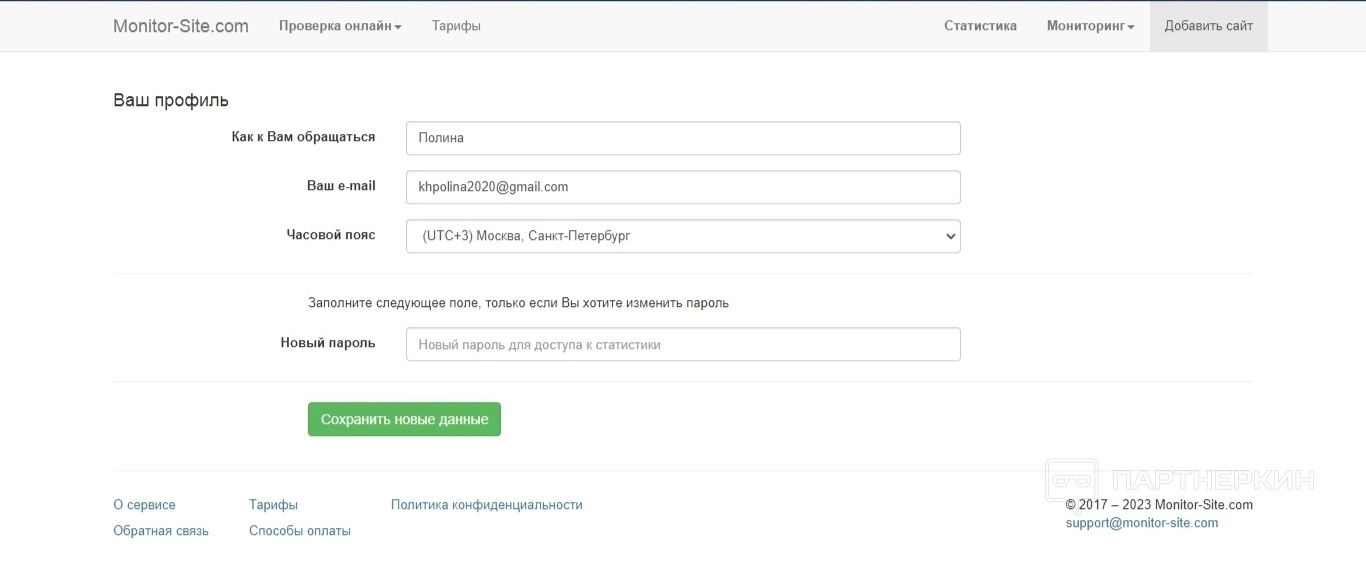Follow the Обратная связь link
Screen dimensions: 1366x568
point(161,531)
